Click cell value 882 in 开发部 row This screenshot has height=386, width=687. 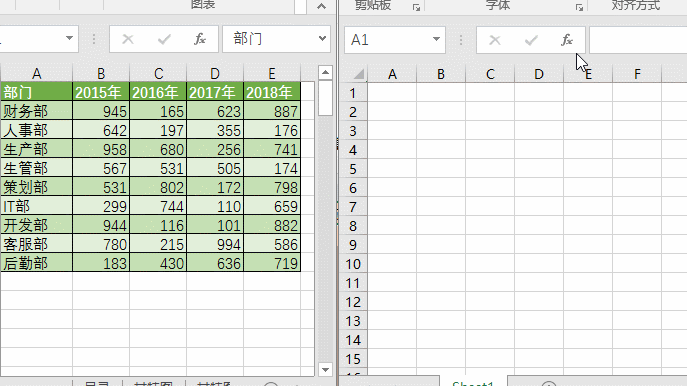pyautogui.click(x=272, y=225)
